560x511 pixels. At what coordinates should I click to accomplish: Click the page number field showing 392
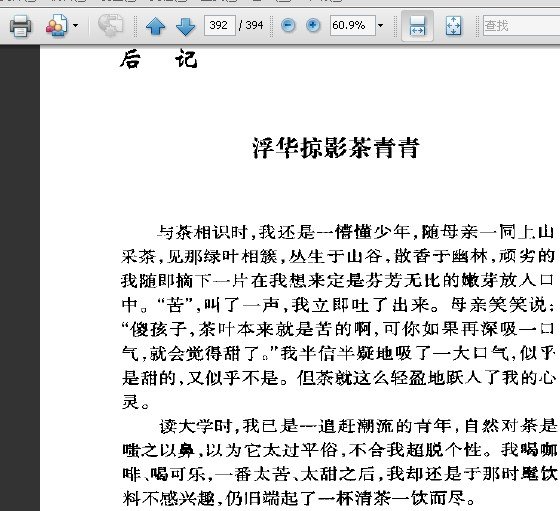pos(220,25)
